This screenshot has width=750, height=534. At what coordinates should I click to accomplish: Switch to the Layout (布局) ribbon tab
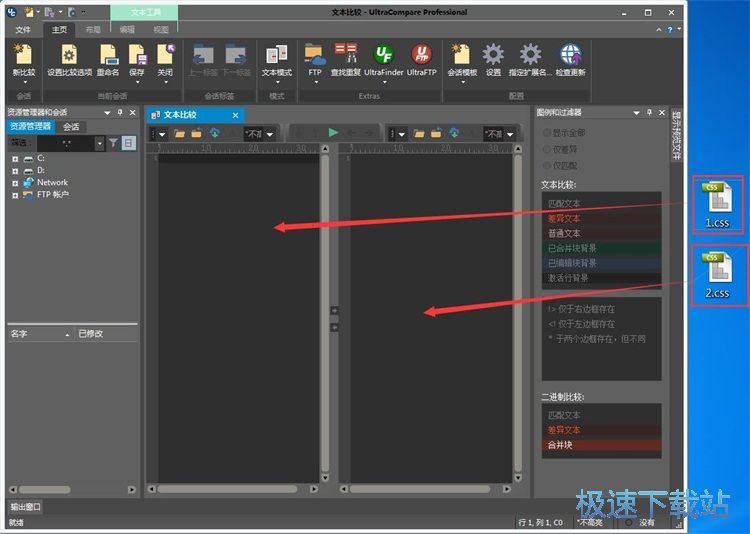point(92,30)
